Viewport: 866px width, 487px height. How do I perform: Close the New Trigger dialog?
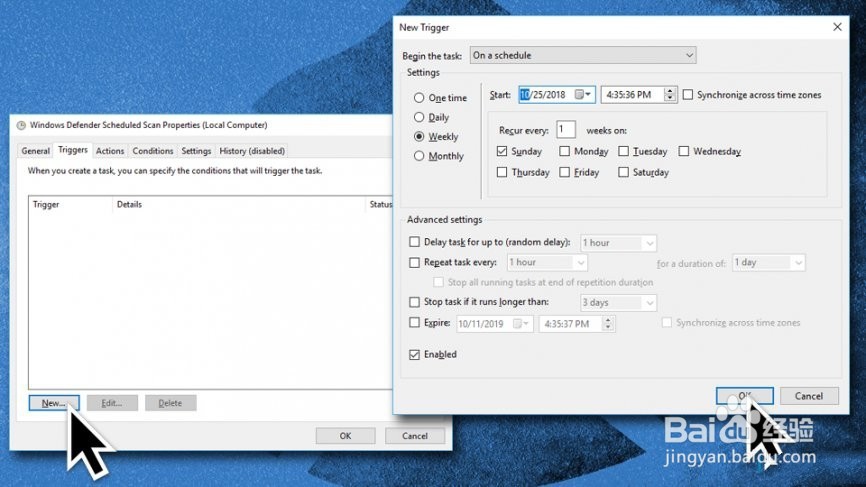pyautogui.click(x=837, y=27)
